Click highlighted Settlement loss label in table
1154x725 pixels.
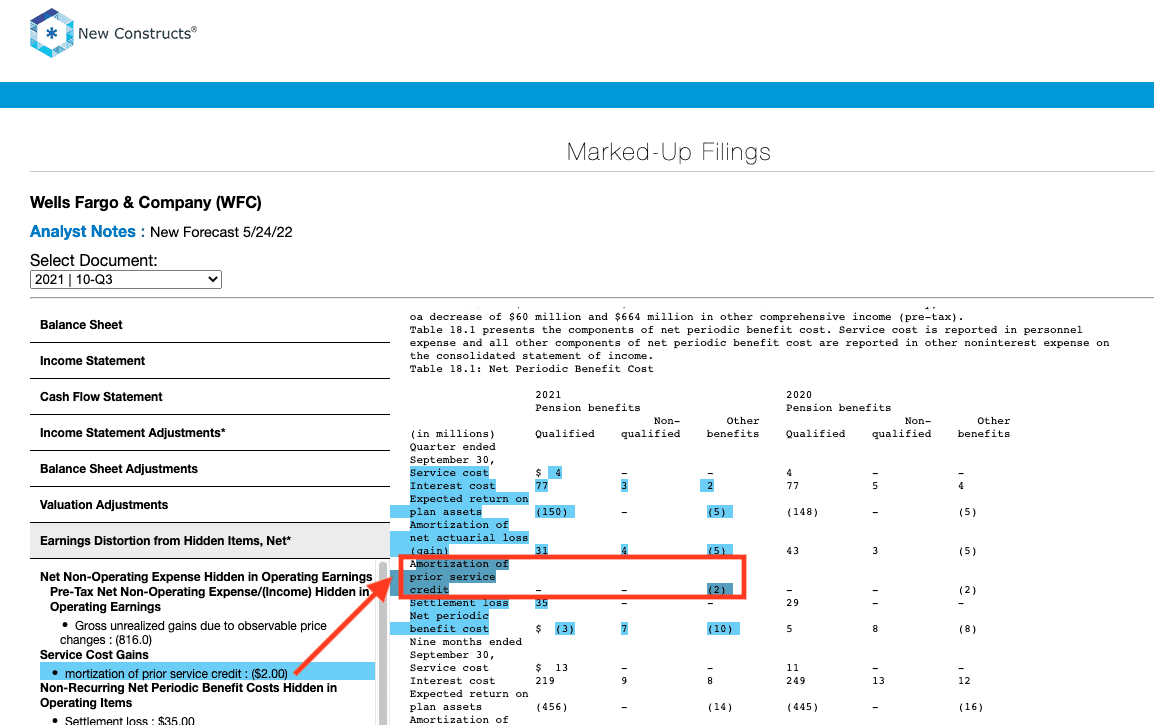tap(459, 603)
